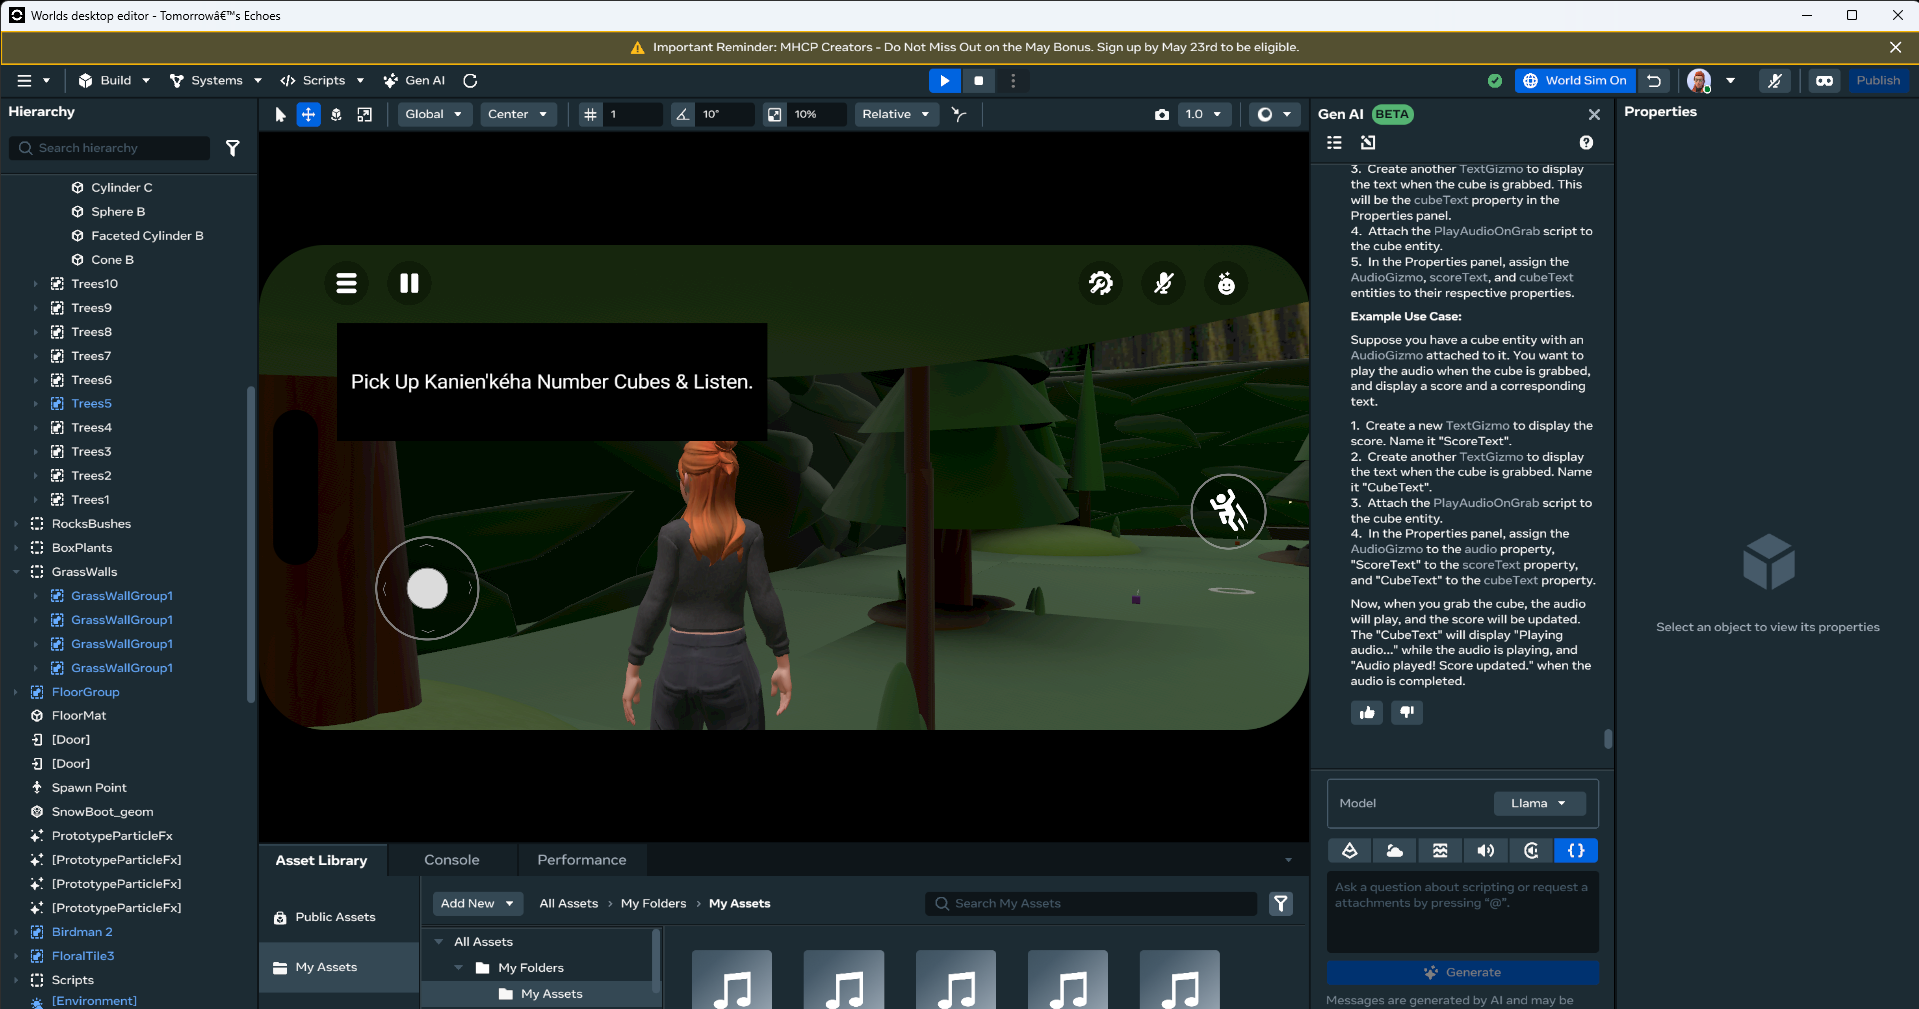
Task: Switch to the Console tab
Action: [451, 860]
